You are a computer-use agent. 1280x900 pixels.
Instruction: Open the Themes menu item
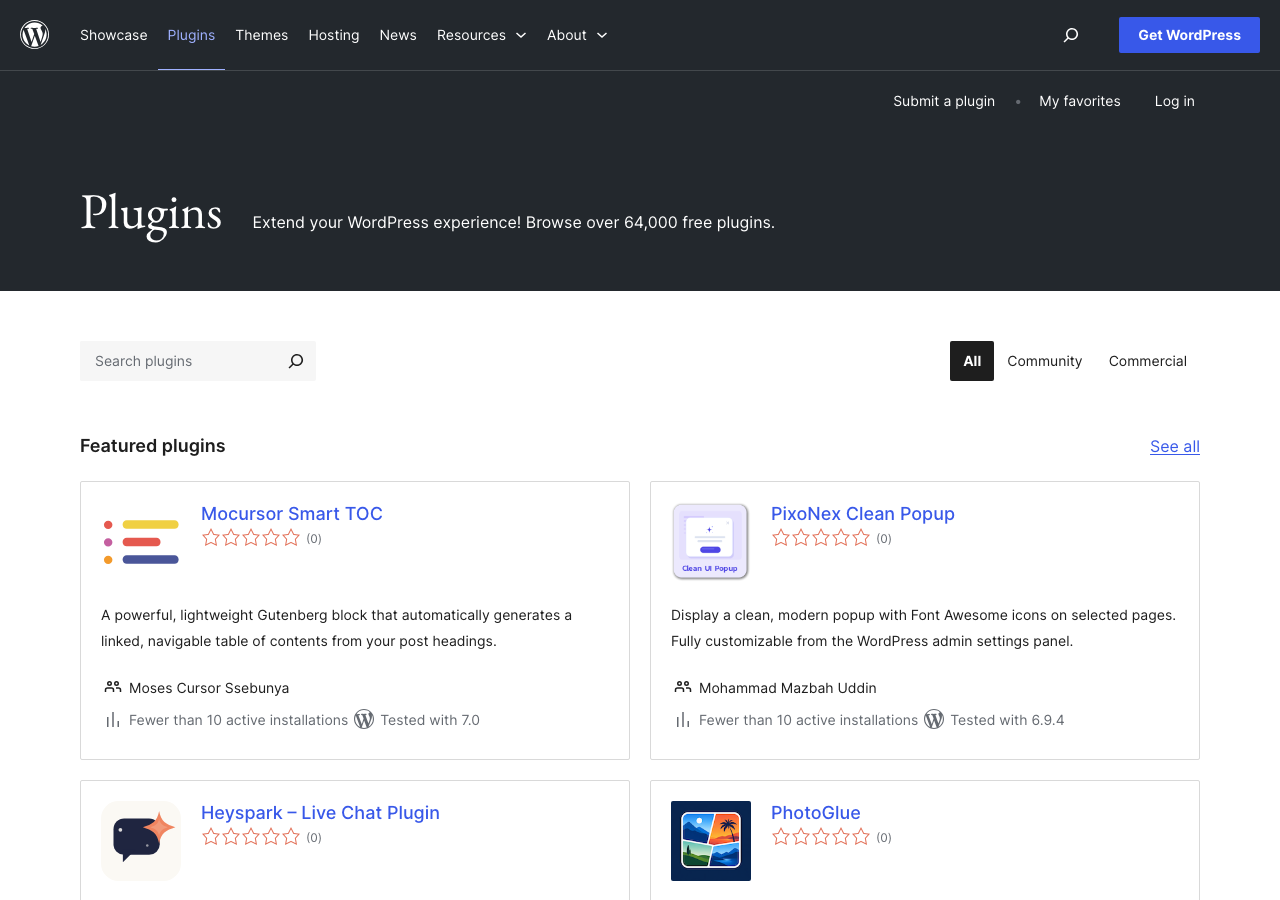coord(262,35)
